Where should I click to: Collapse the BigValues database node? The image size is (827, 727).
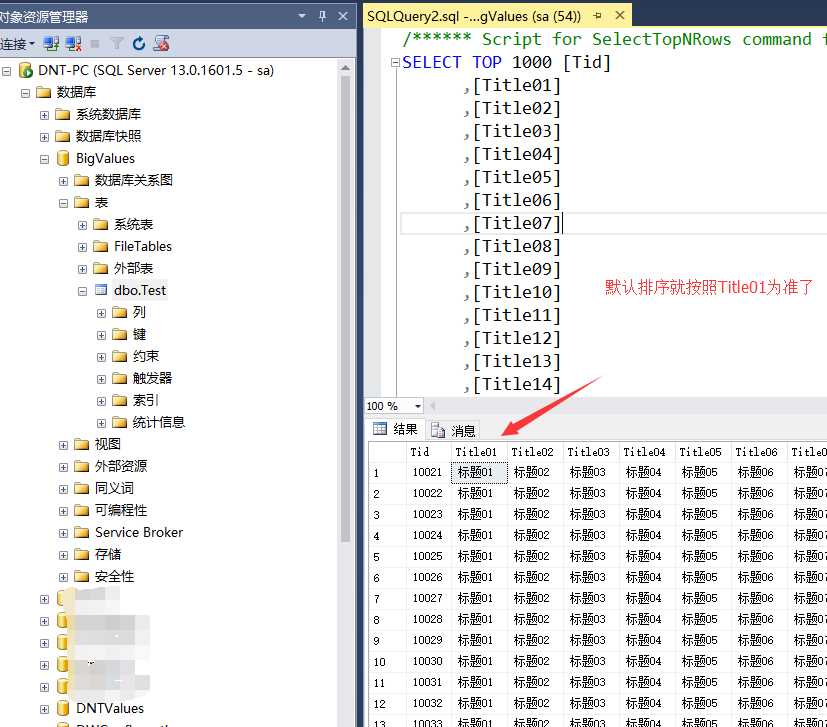[44, 159]
